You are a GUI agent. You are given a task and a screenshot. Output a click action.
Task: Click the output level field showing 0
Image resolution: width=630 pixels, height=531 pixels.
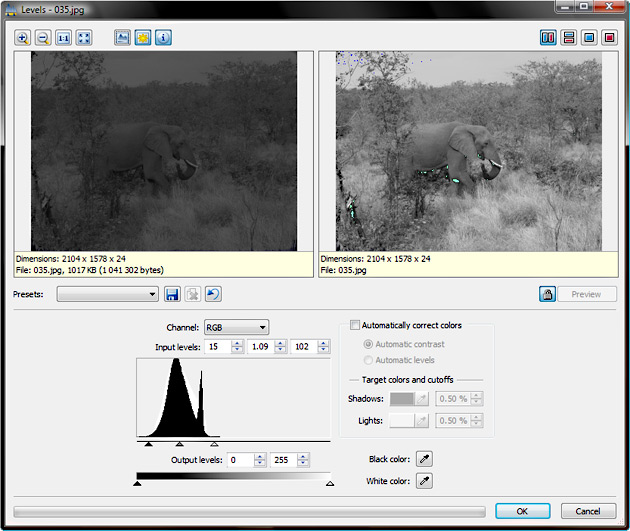tap(241, 460)
